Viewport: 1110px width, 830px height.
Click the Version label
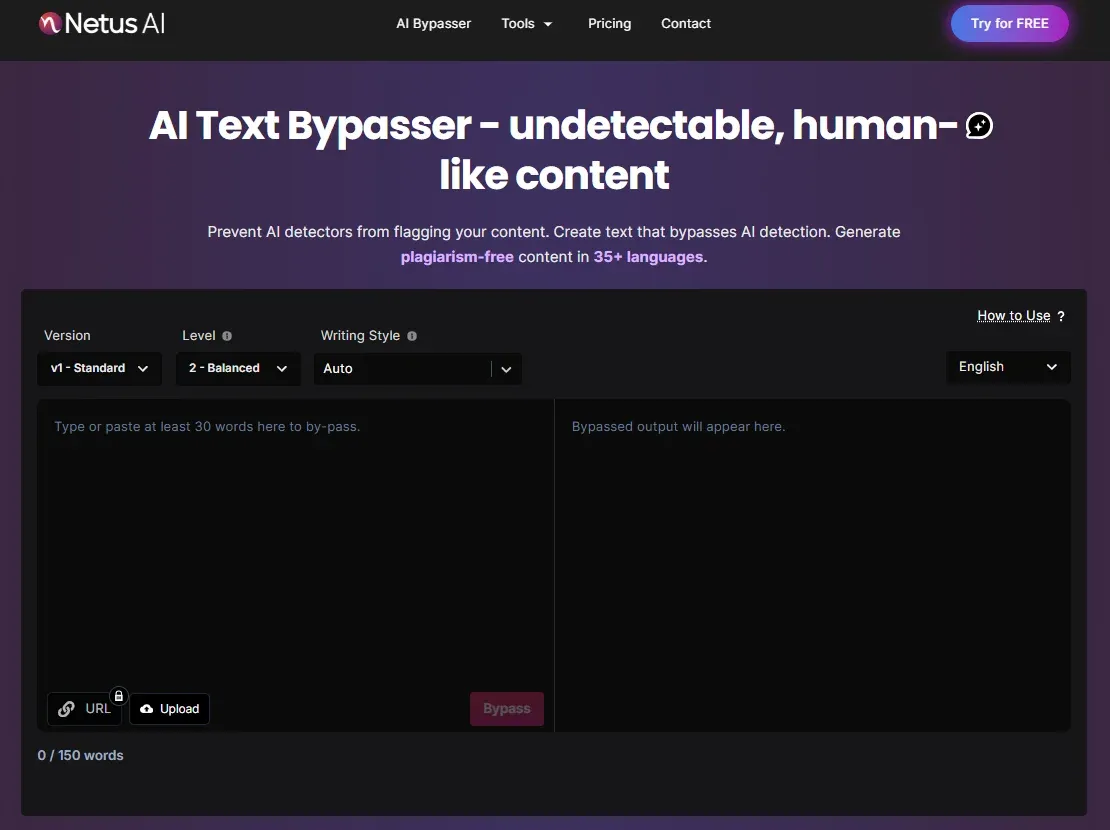coord(67,336)
